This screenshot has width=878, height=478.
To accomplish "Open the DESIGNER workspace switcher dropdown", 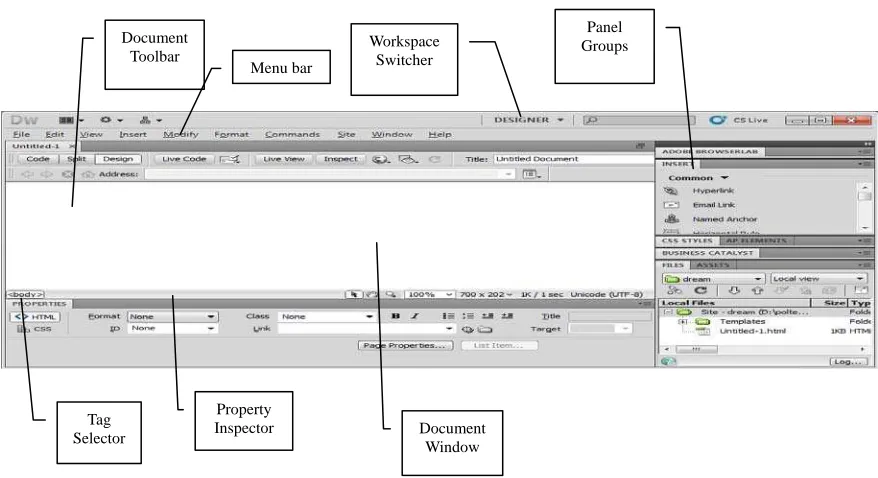I will coord(528,120).
